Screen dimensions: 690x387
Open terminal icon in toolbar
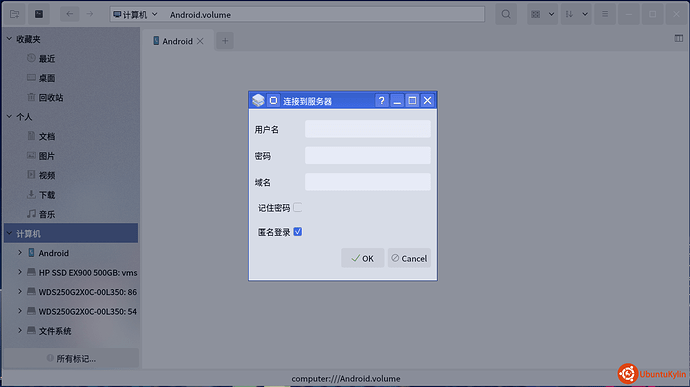point(39,14)
